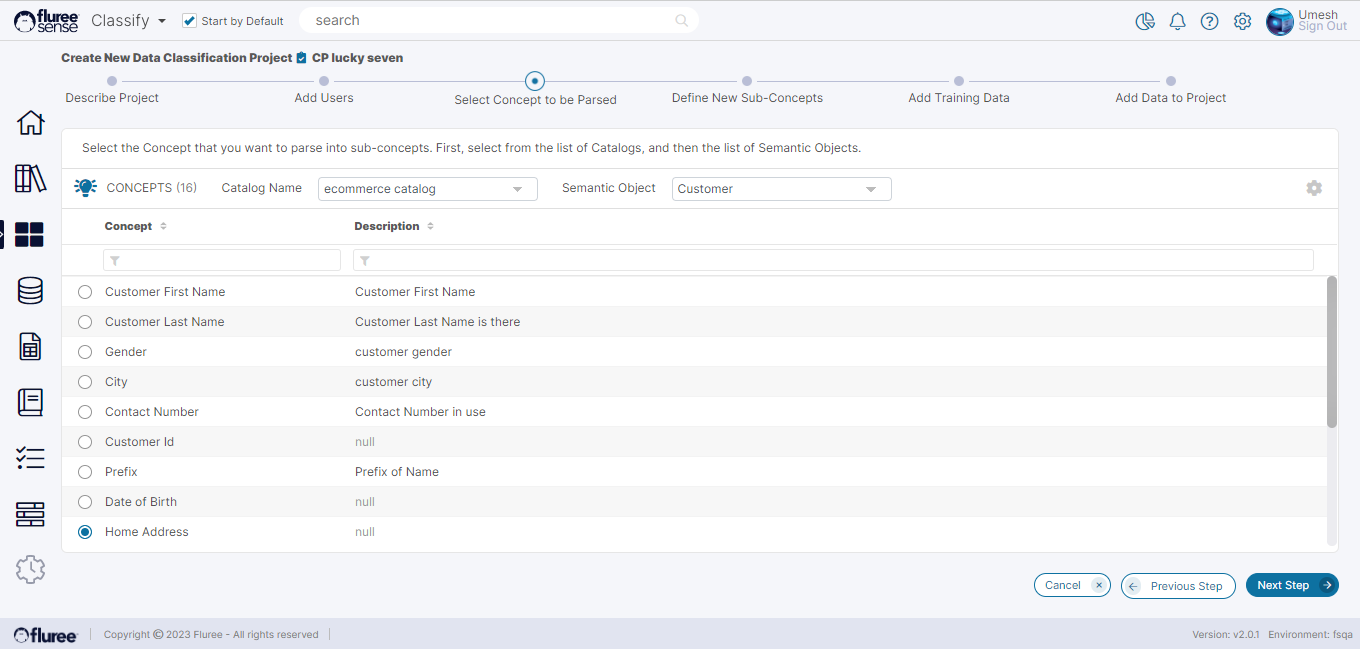Screen dimensions: 1360x649
Task: Click the Next Step button
Action: pyautogui.click(x=1291, y=585)
